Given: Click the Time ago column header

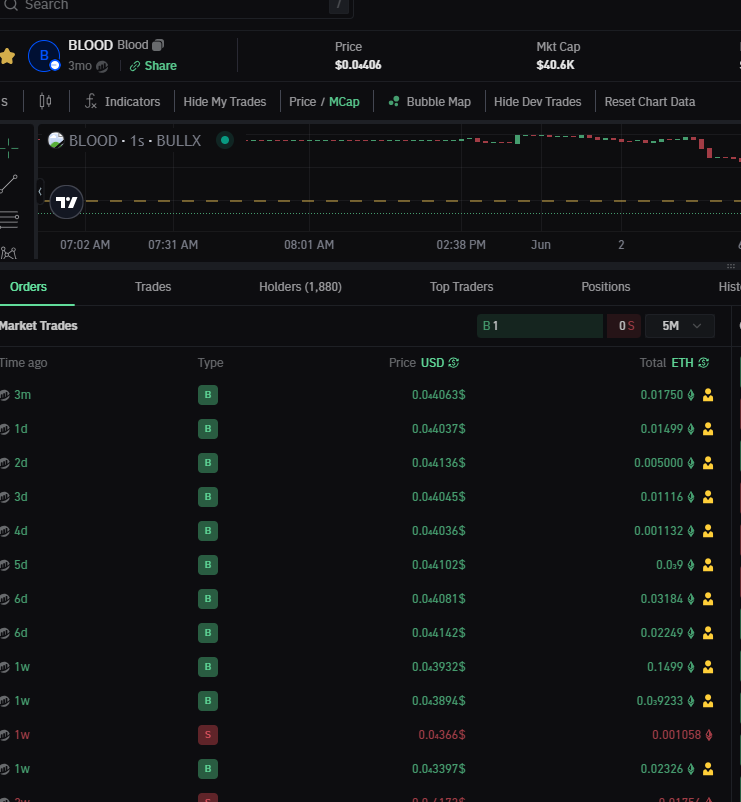Looking at the screenshot, I should [x=24, y=363].
